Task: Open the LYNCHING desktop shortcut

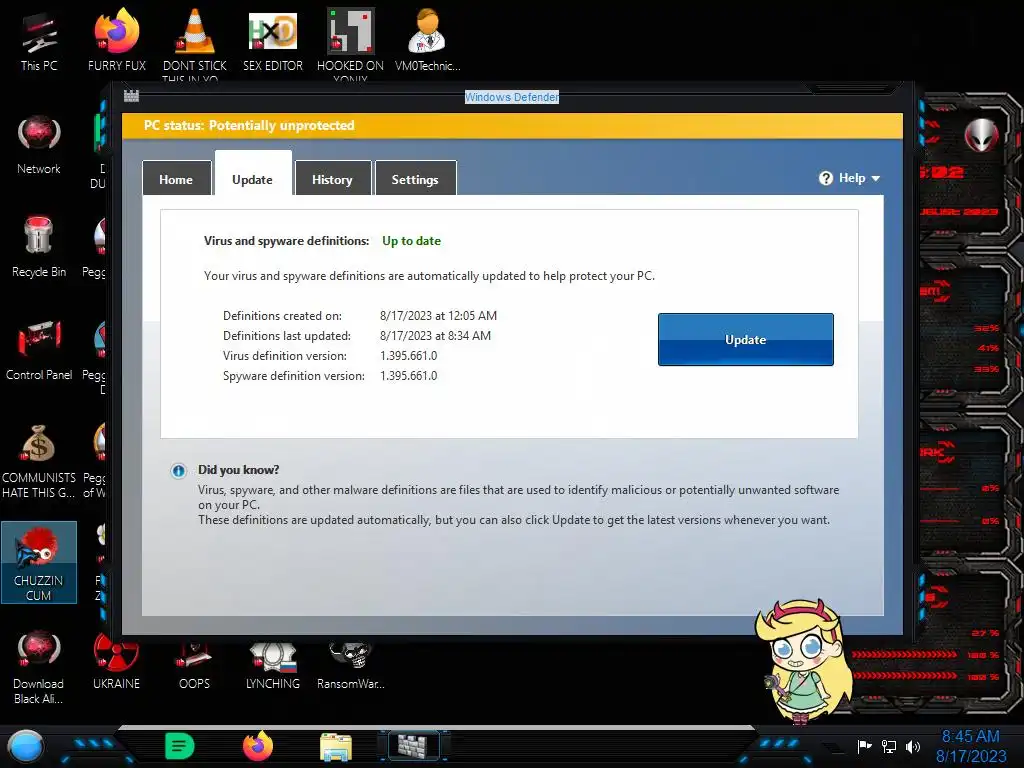Action: [272, 664]
